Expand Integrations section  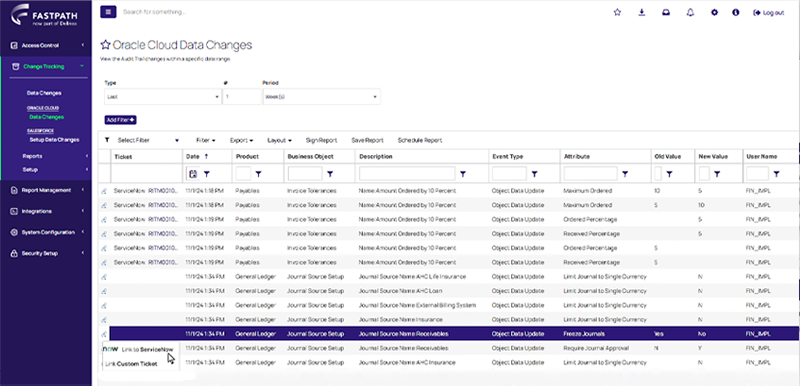[46, 211]
